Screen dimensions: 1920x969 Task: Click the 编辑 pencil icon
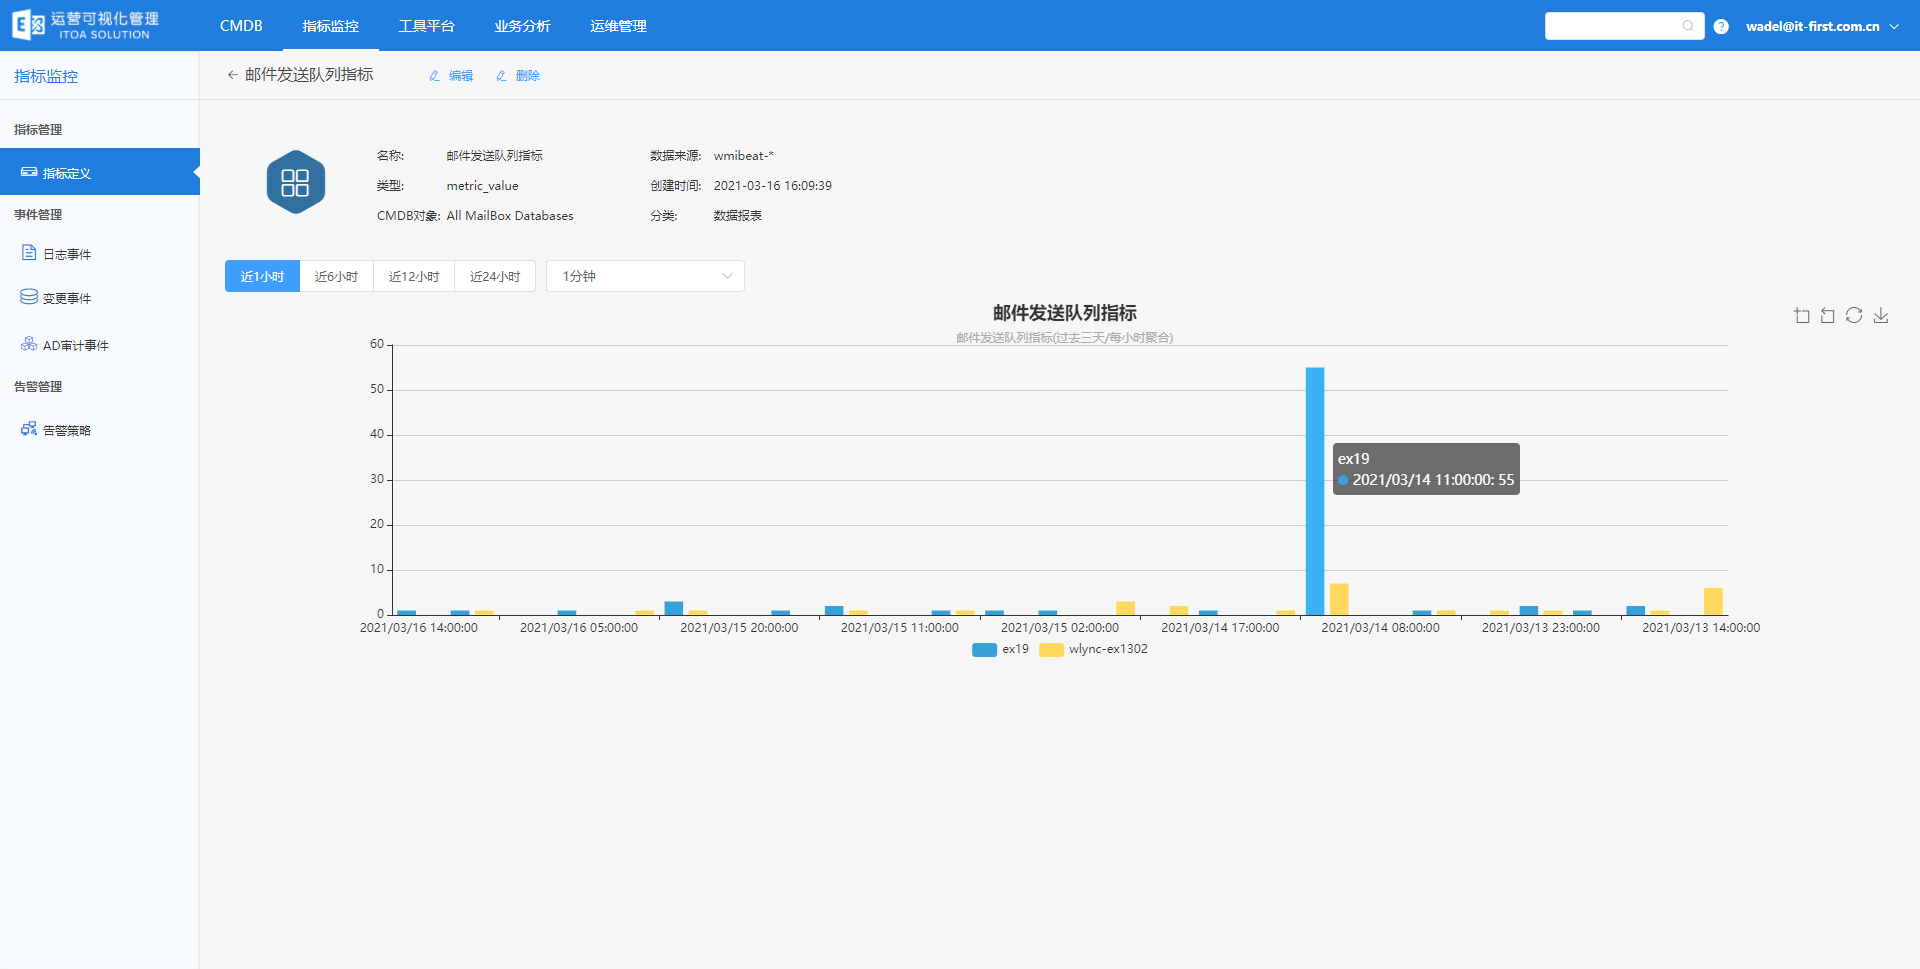pyautogui.click(x=434, y=76)
